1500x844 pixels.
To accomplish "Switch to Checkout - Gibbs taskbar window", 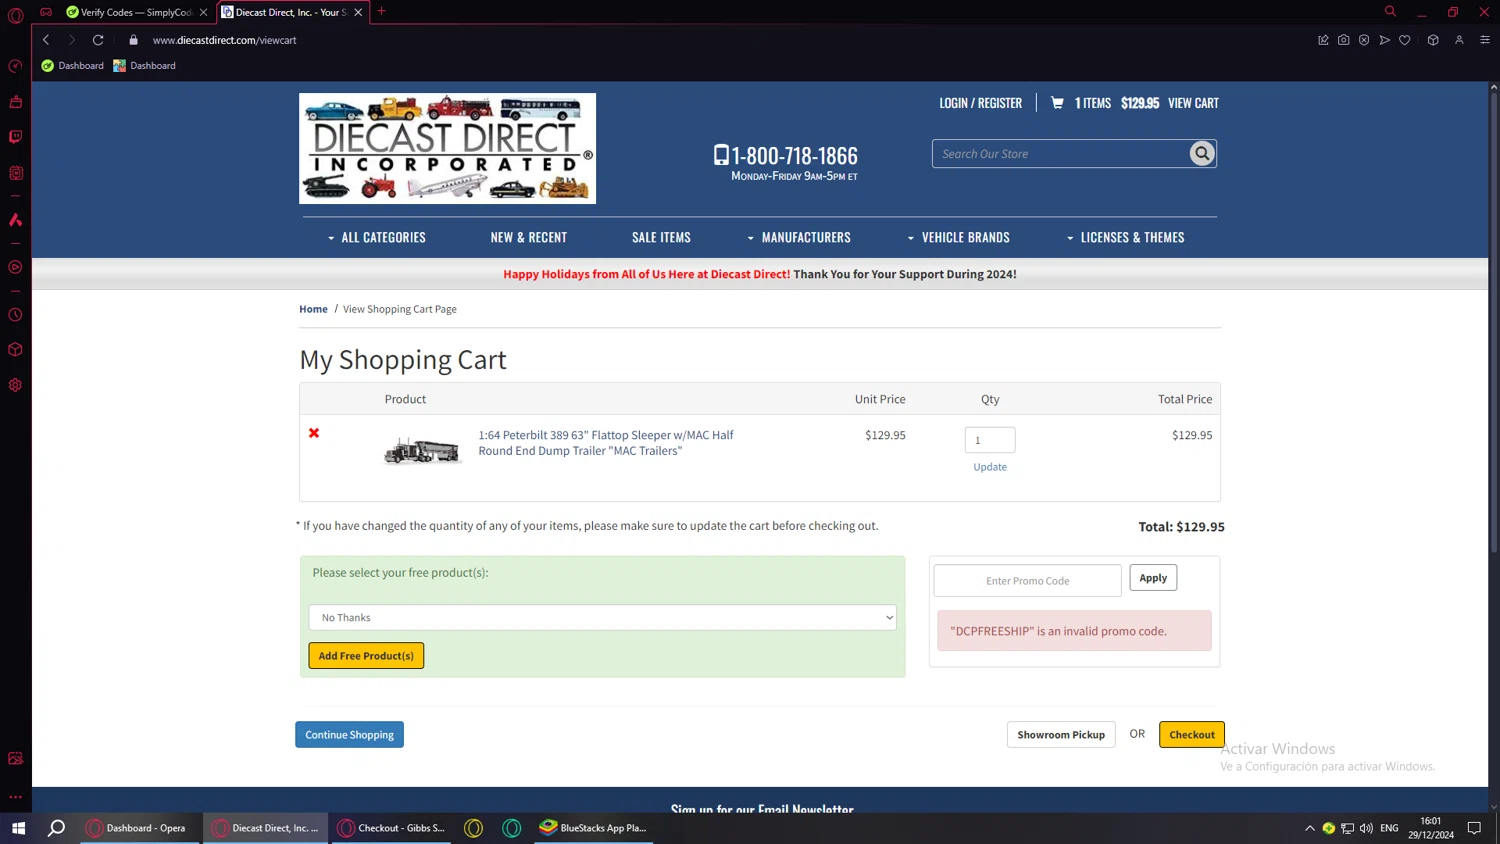I will (392, 828).
